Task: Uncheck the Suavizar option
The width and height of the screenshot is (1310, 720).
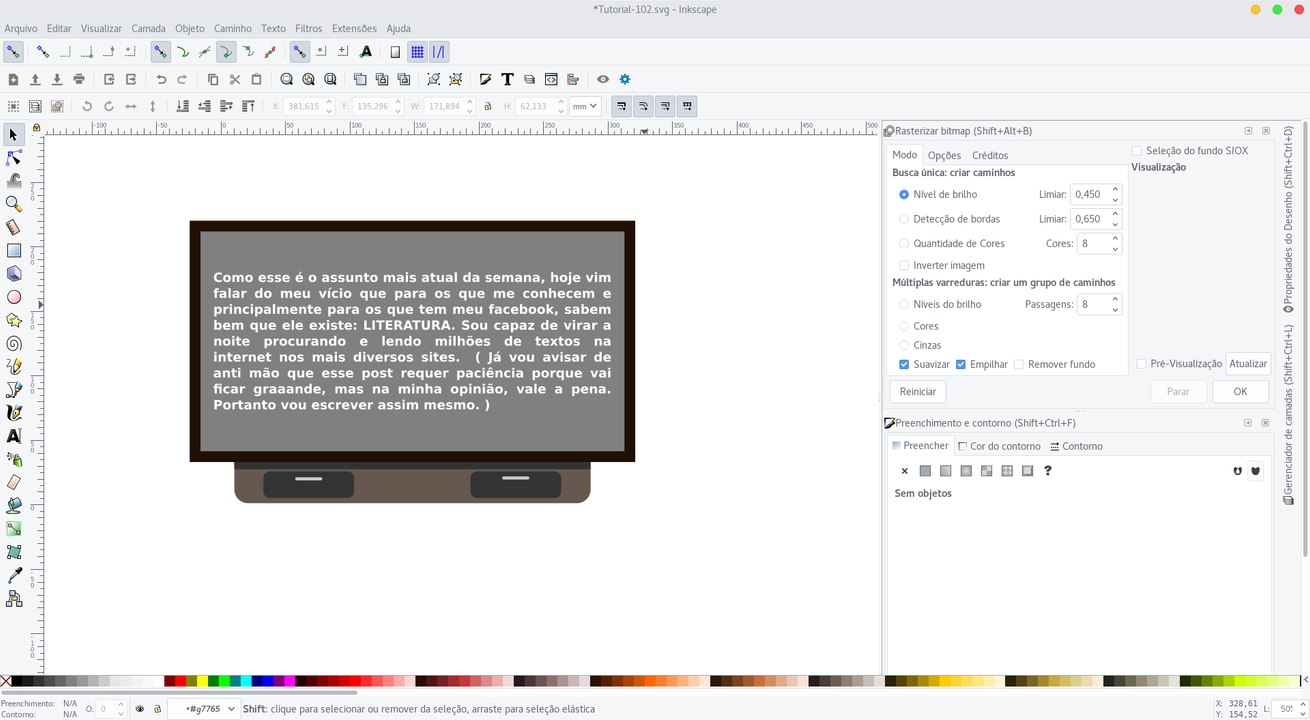Action: [904, 364]
